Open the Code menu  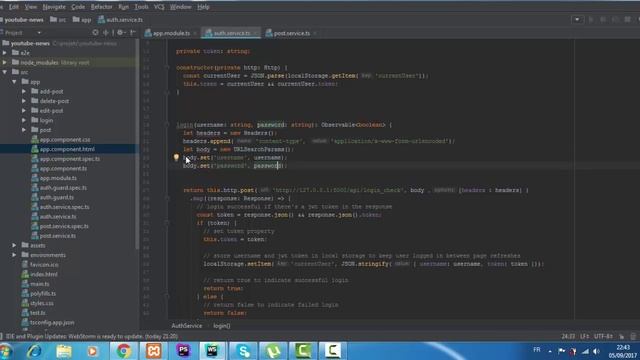[78, 7]
